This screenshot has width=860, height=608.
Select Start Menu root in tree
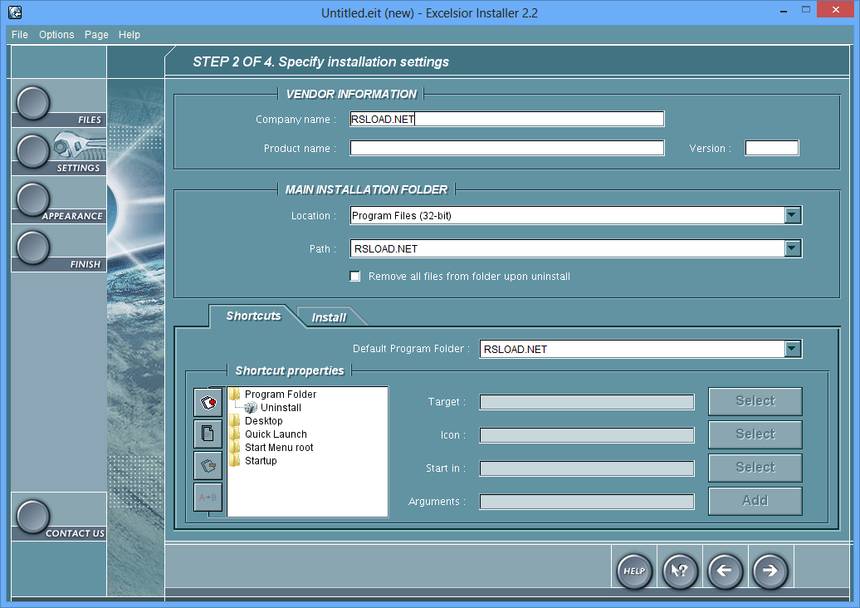279,447
